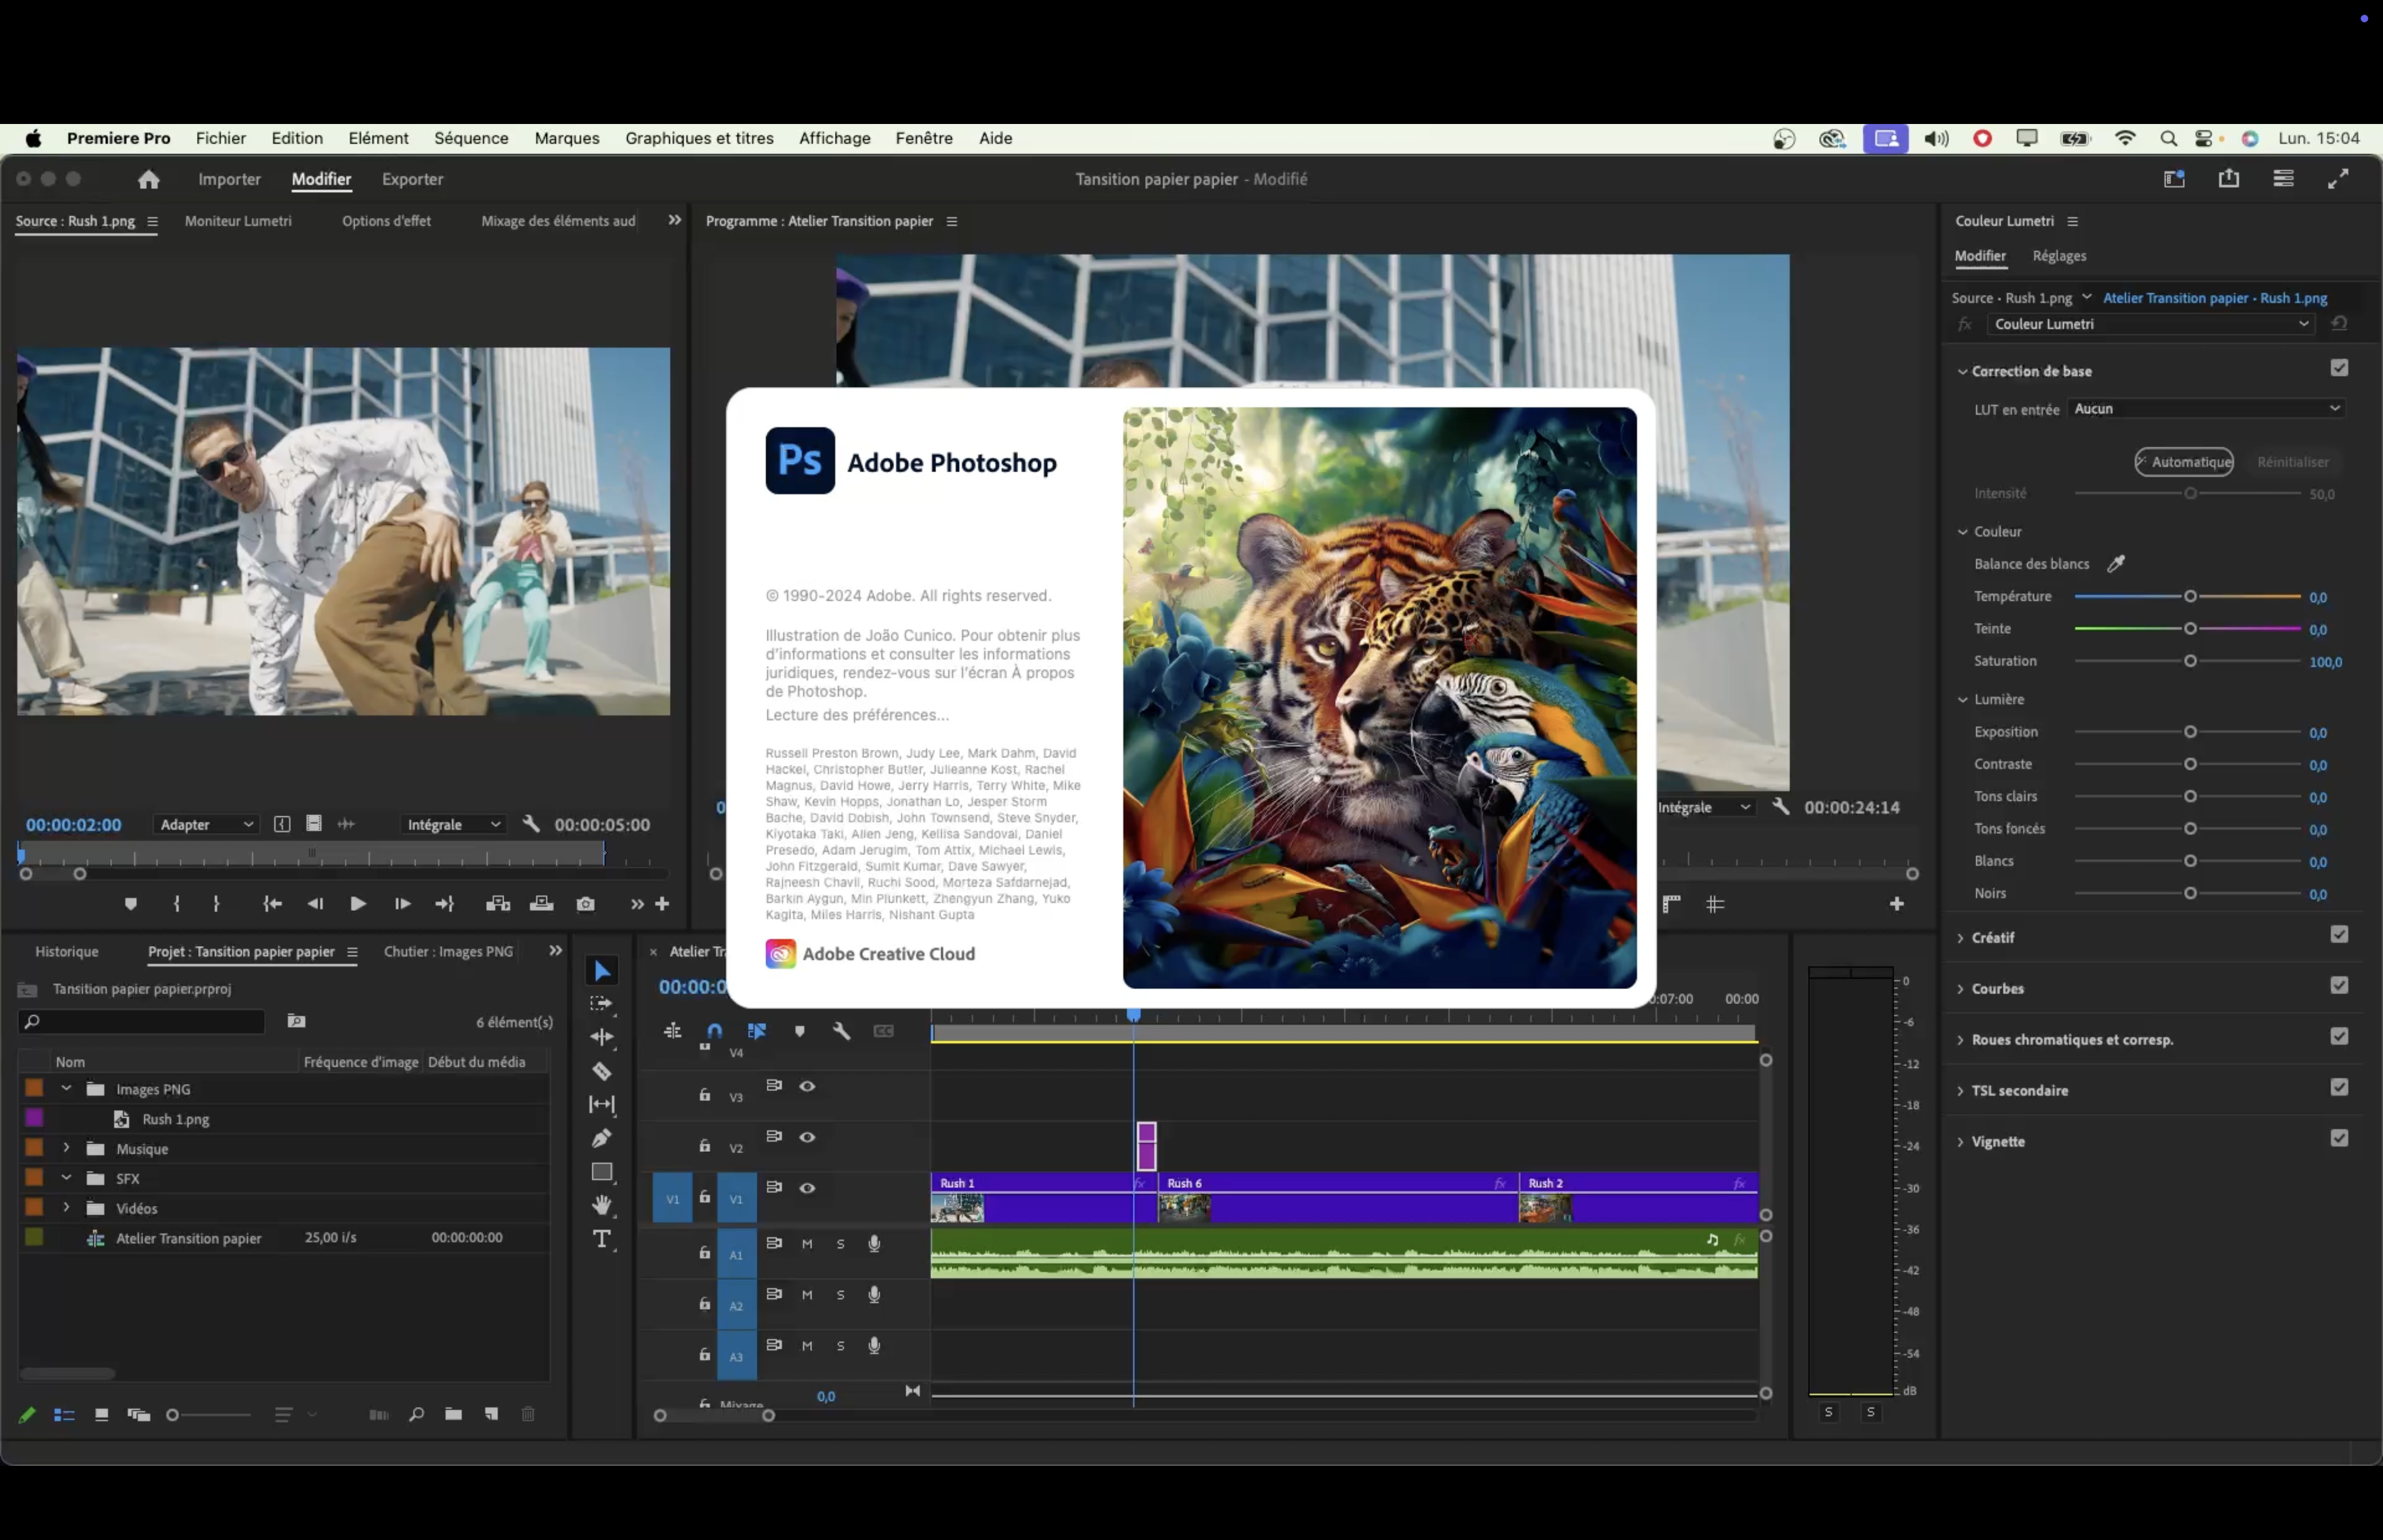Select the Pen tool
This screenshot has width=2383, height=1540.
click(602, 1138)
